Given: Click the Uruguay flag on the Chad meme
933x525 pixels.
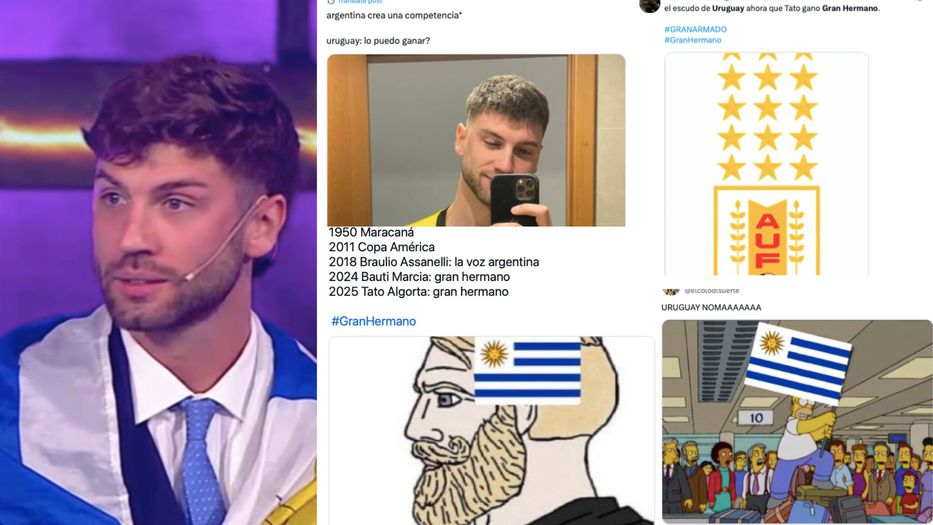Looking at the screenshot, I should [527, 371].
